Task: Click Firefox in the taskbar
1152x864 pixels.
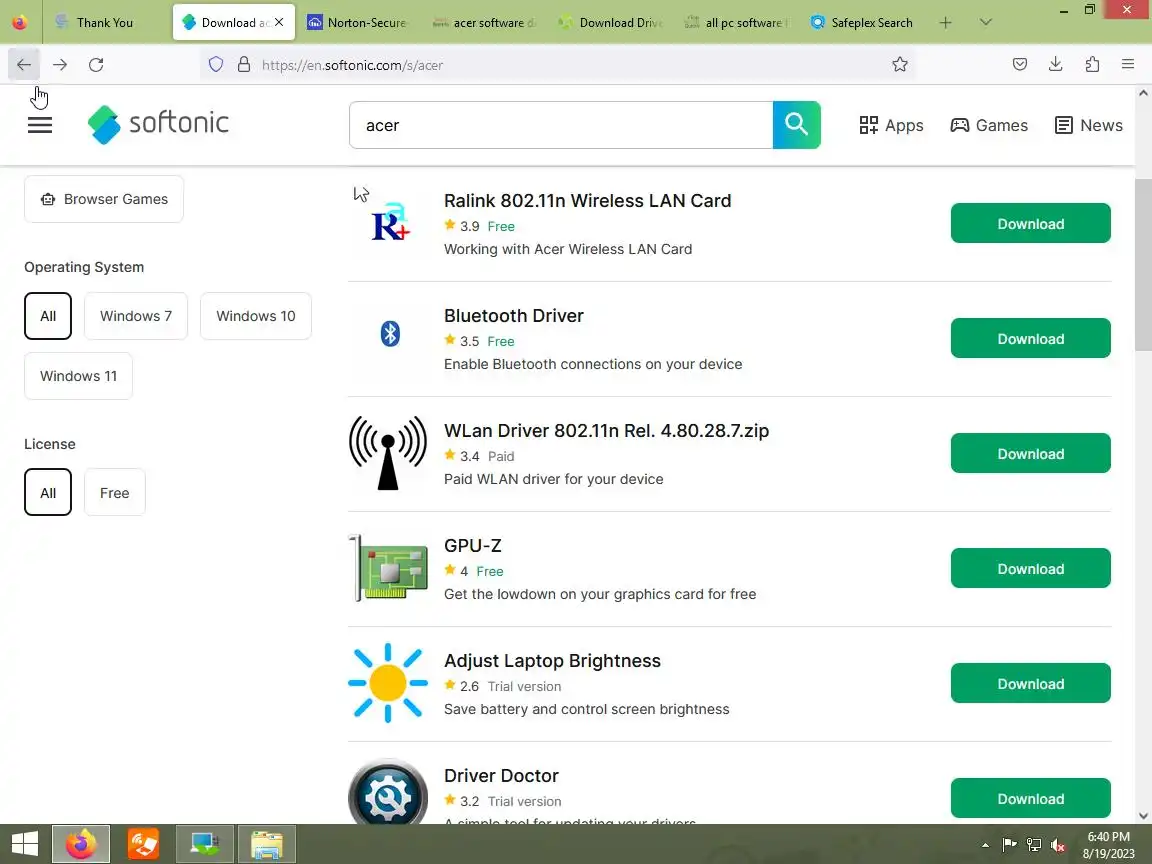Action: (81, 844)
